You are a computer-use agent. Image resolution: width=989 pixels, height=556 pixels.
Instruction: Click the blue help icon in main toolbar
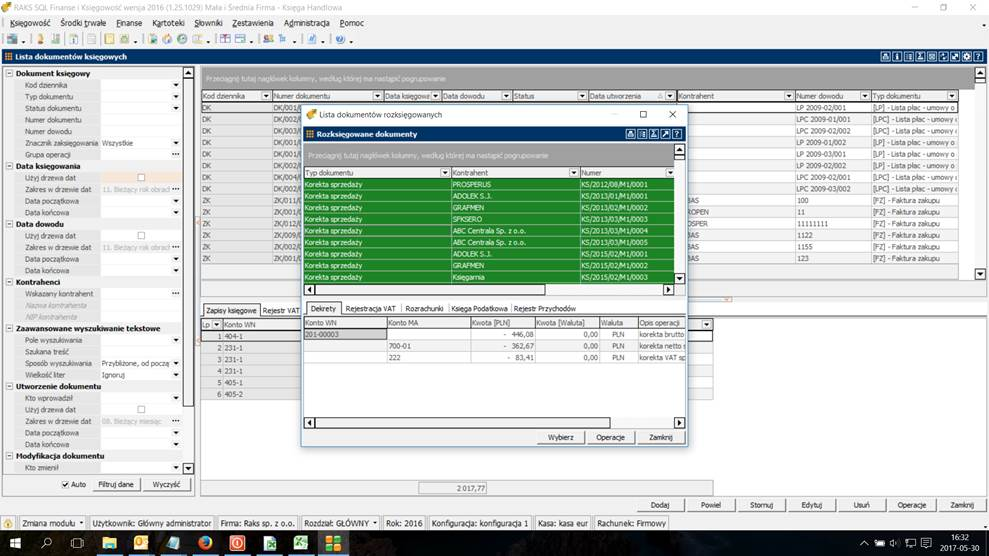click(340, 39)
